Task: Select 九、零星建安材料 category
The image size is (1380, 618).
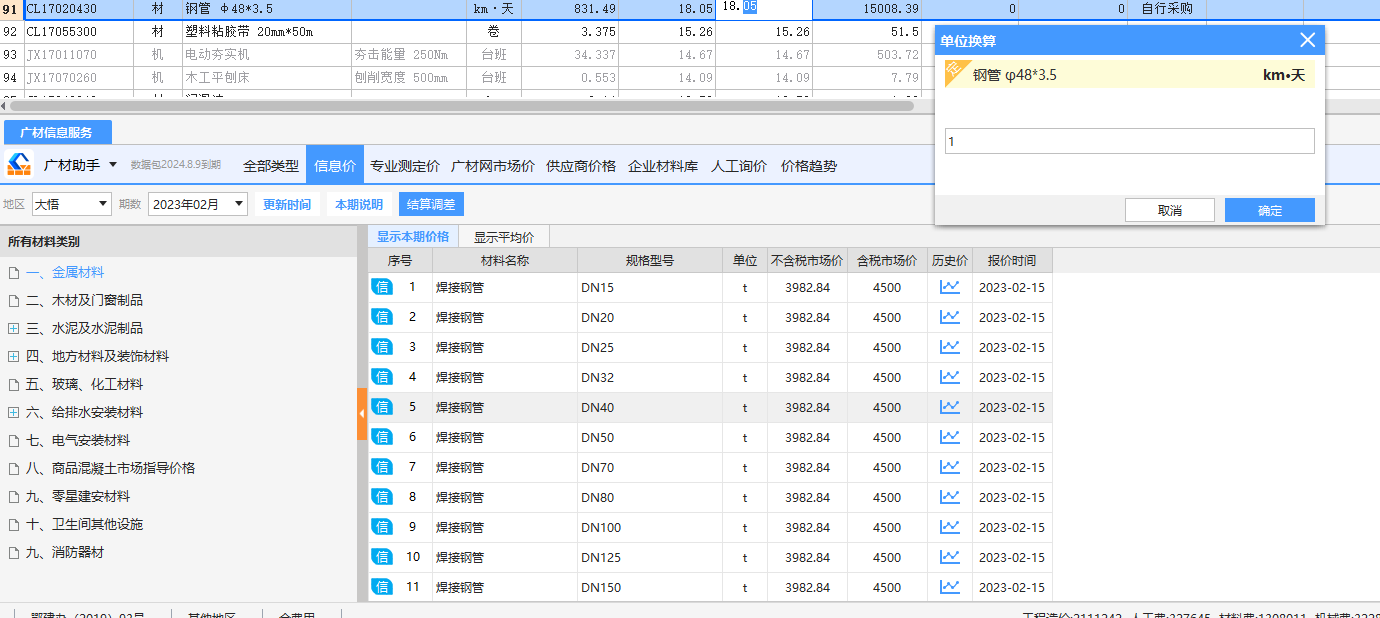Action: (78, 496)
